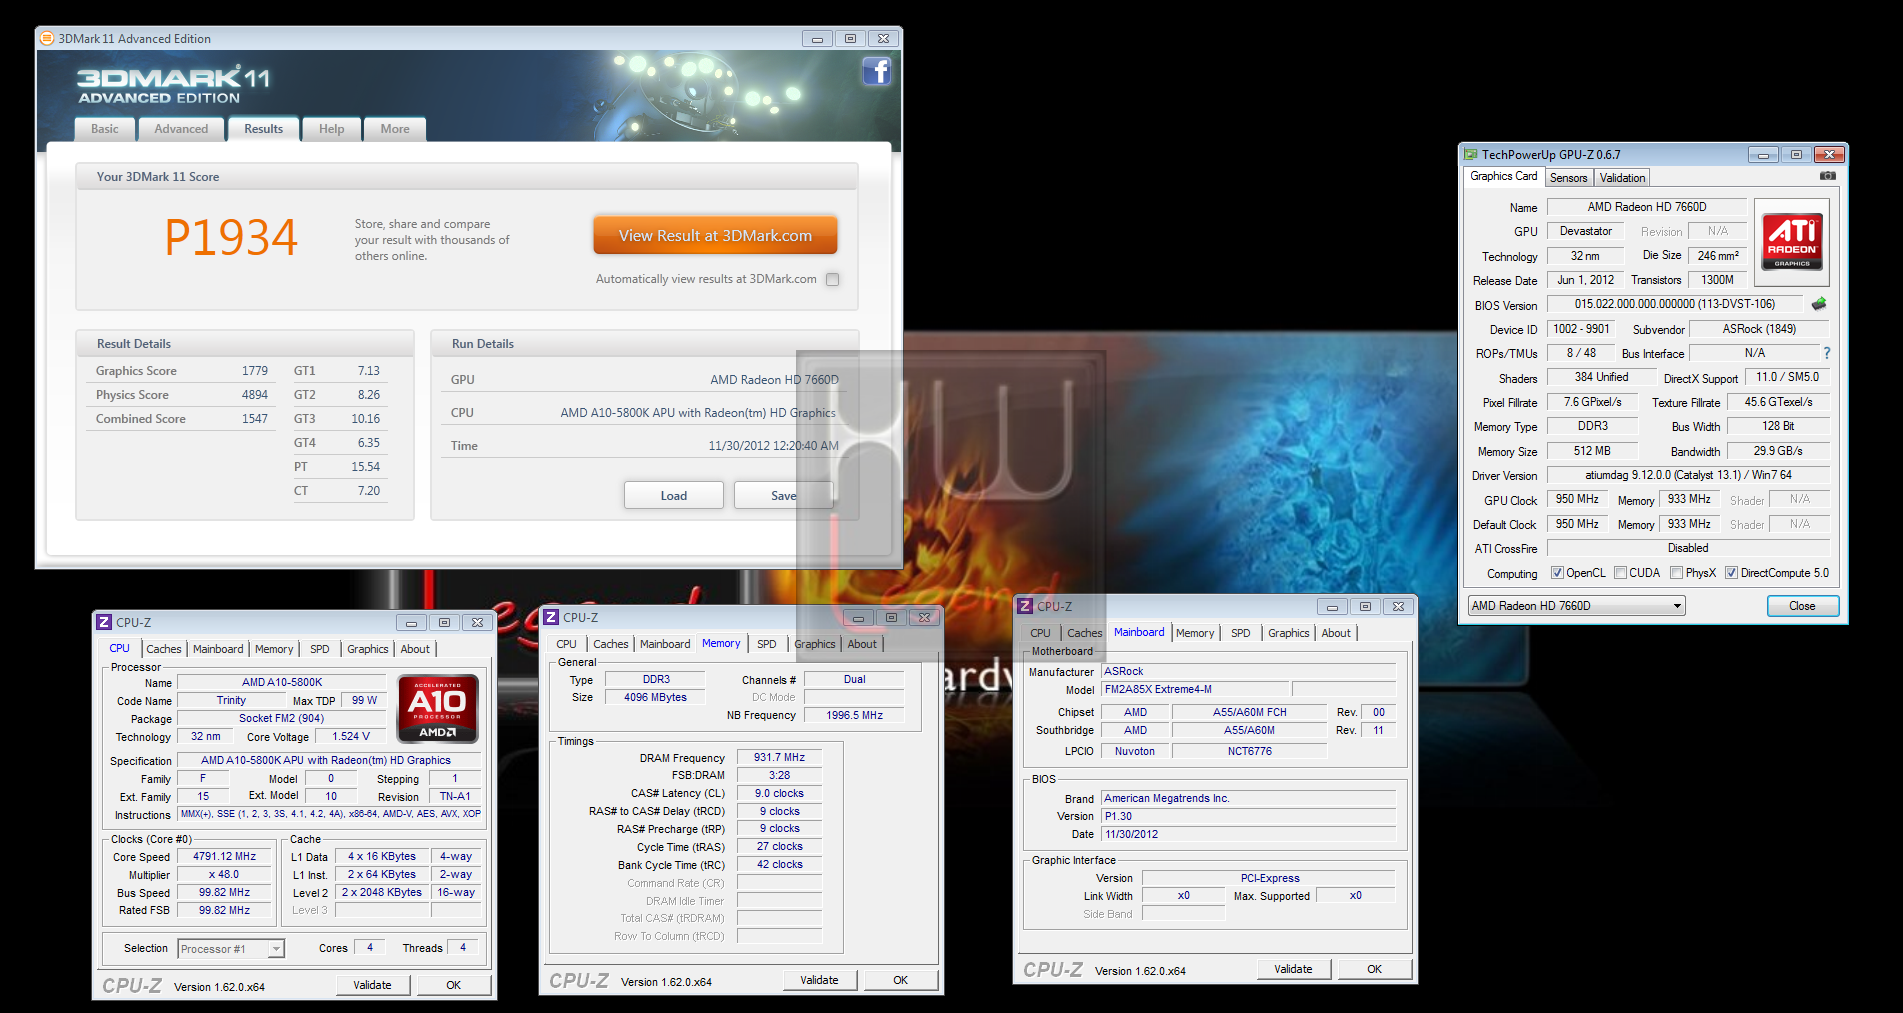Viewport: 1903px width, 1013px height.
Task: Click OK in the Memory CPU-Z window
Action: point(901,980)
